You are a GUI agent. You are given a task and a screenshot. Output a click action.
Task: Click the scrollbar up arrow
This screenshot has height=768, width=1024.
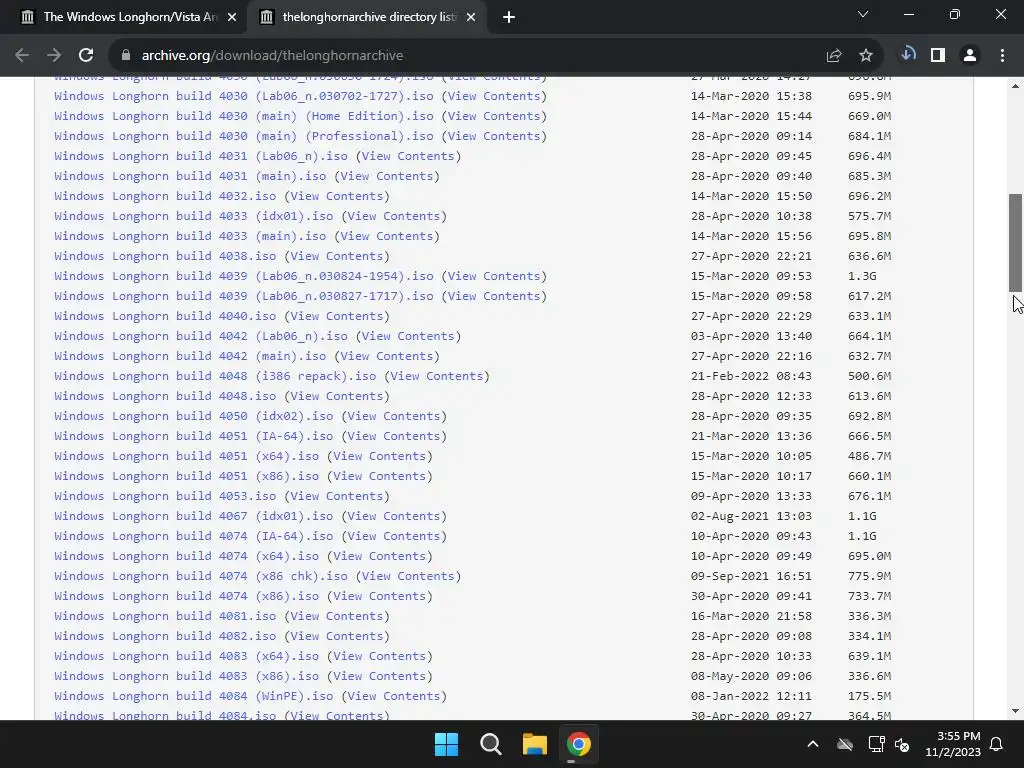[x=1016, y=86]
